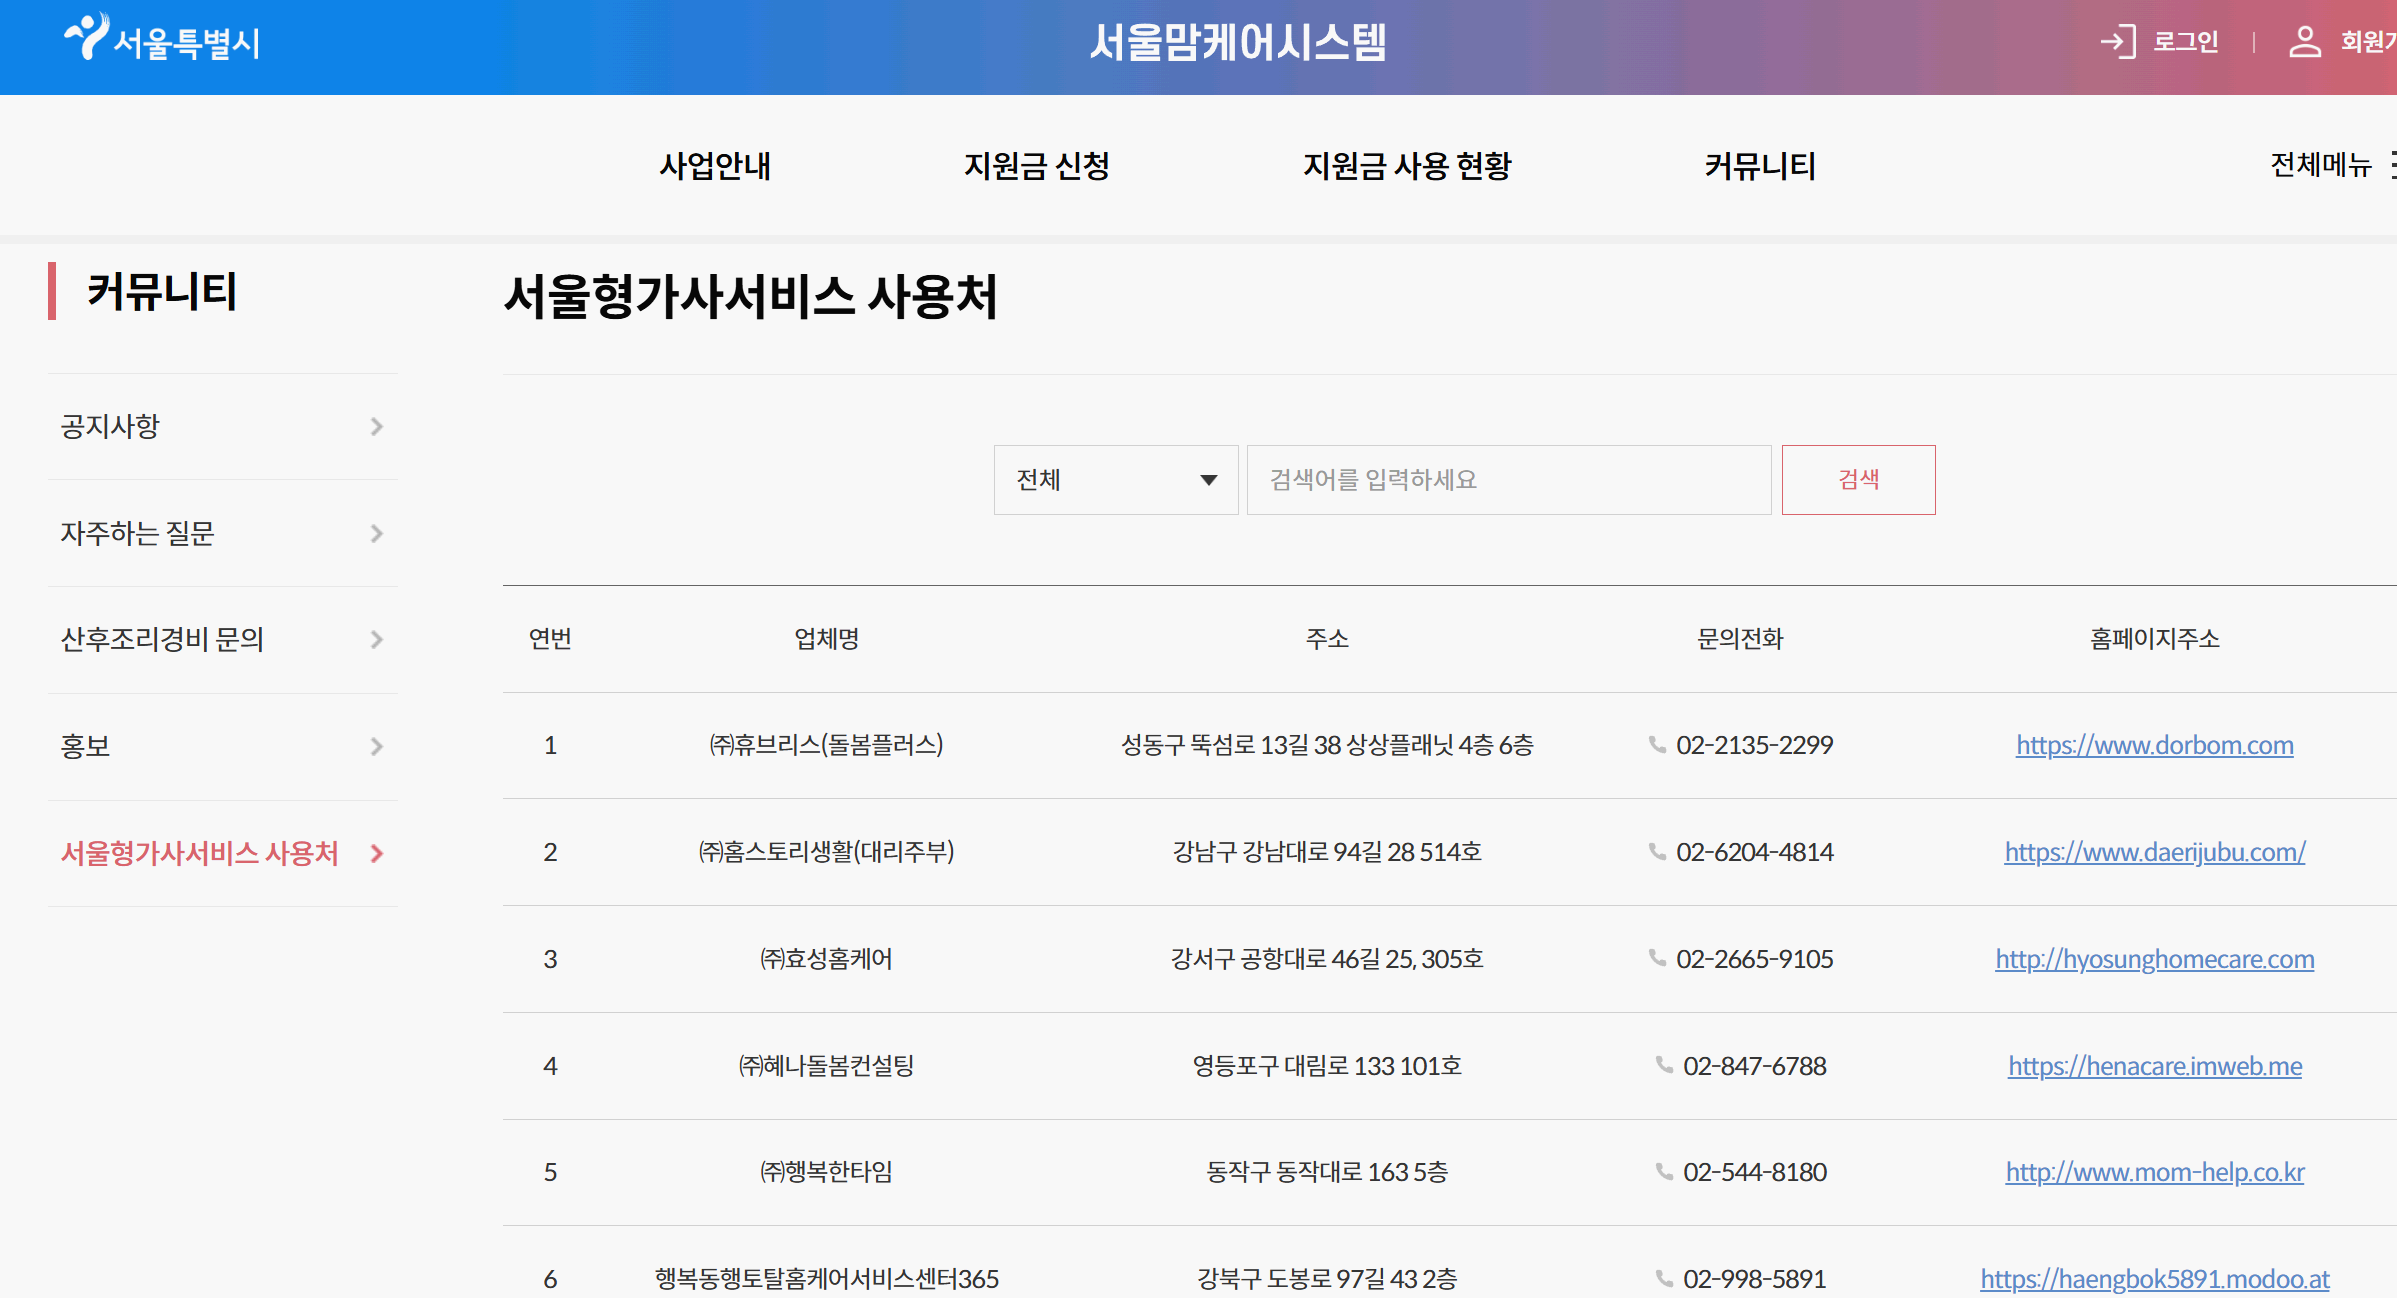This screenshot has width=2397, height=1298.
Task: Click the member signup person icon
Action: click(2305, 42)
